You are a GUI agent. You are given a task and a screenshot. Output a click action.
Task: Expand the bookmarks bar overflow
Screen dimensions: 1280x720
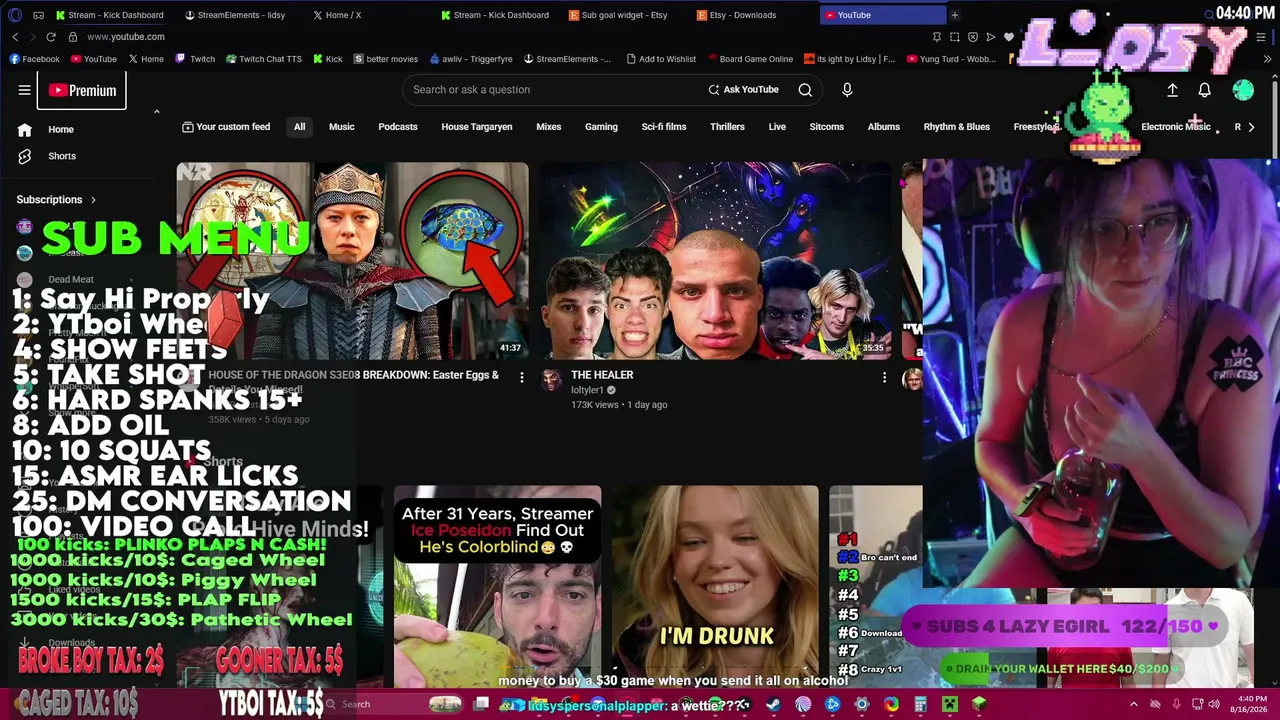pyautogui.click(x=1268, y=59)
